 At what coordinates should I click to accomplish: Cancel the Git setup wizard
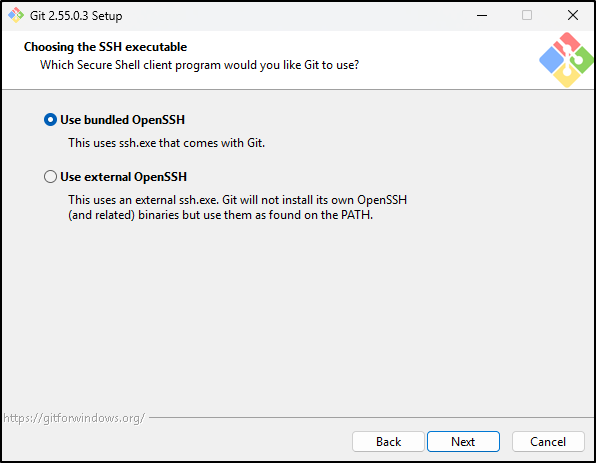pyautogui.click(x=548, y=441)
